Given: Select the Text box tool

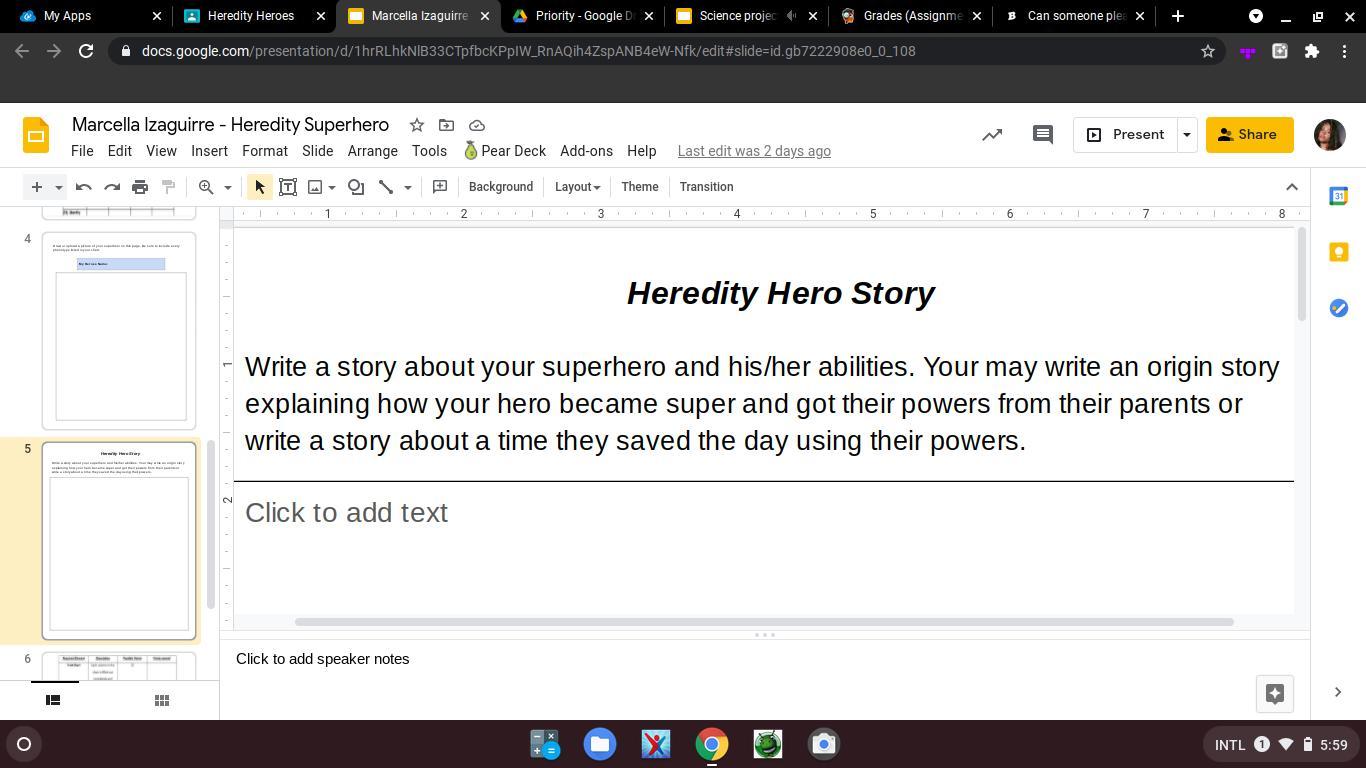Looking at the screenshot, I should click(288, 187).
